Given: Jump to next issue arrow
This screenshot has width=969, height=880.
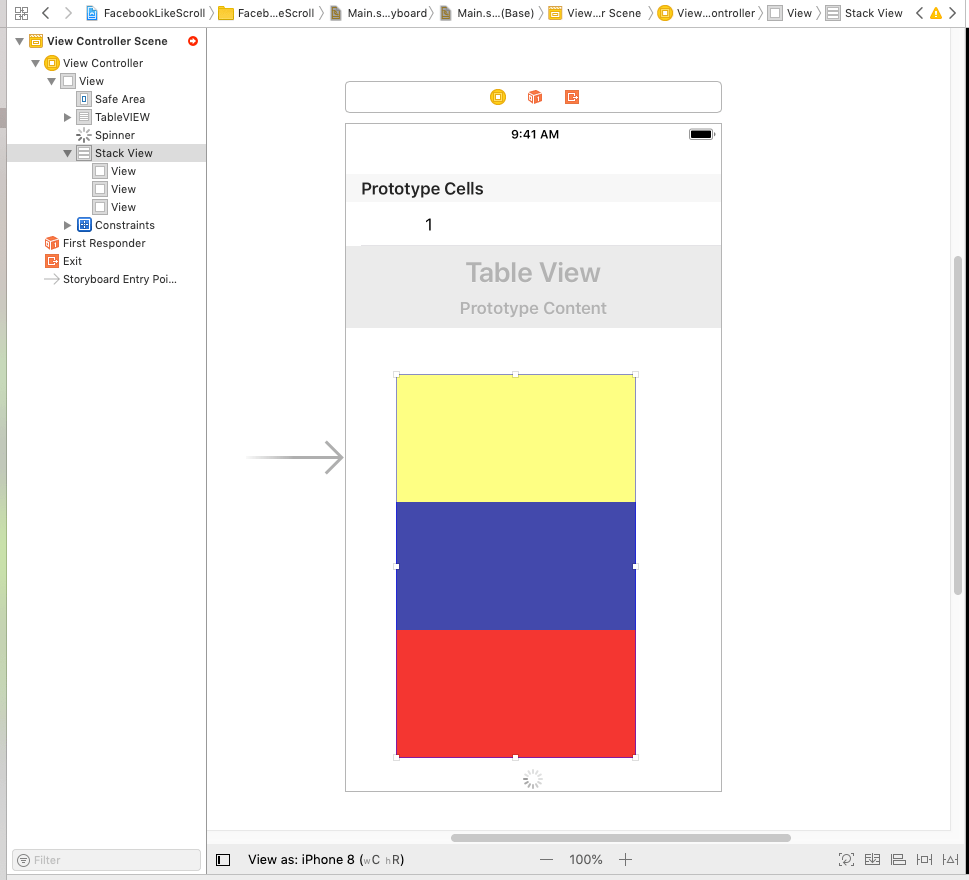Looking at the screenshot, I should 953,13.
